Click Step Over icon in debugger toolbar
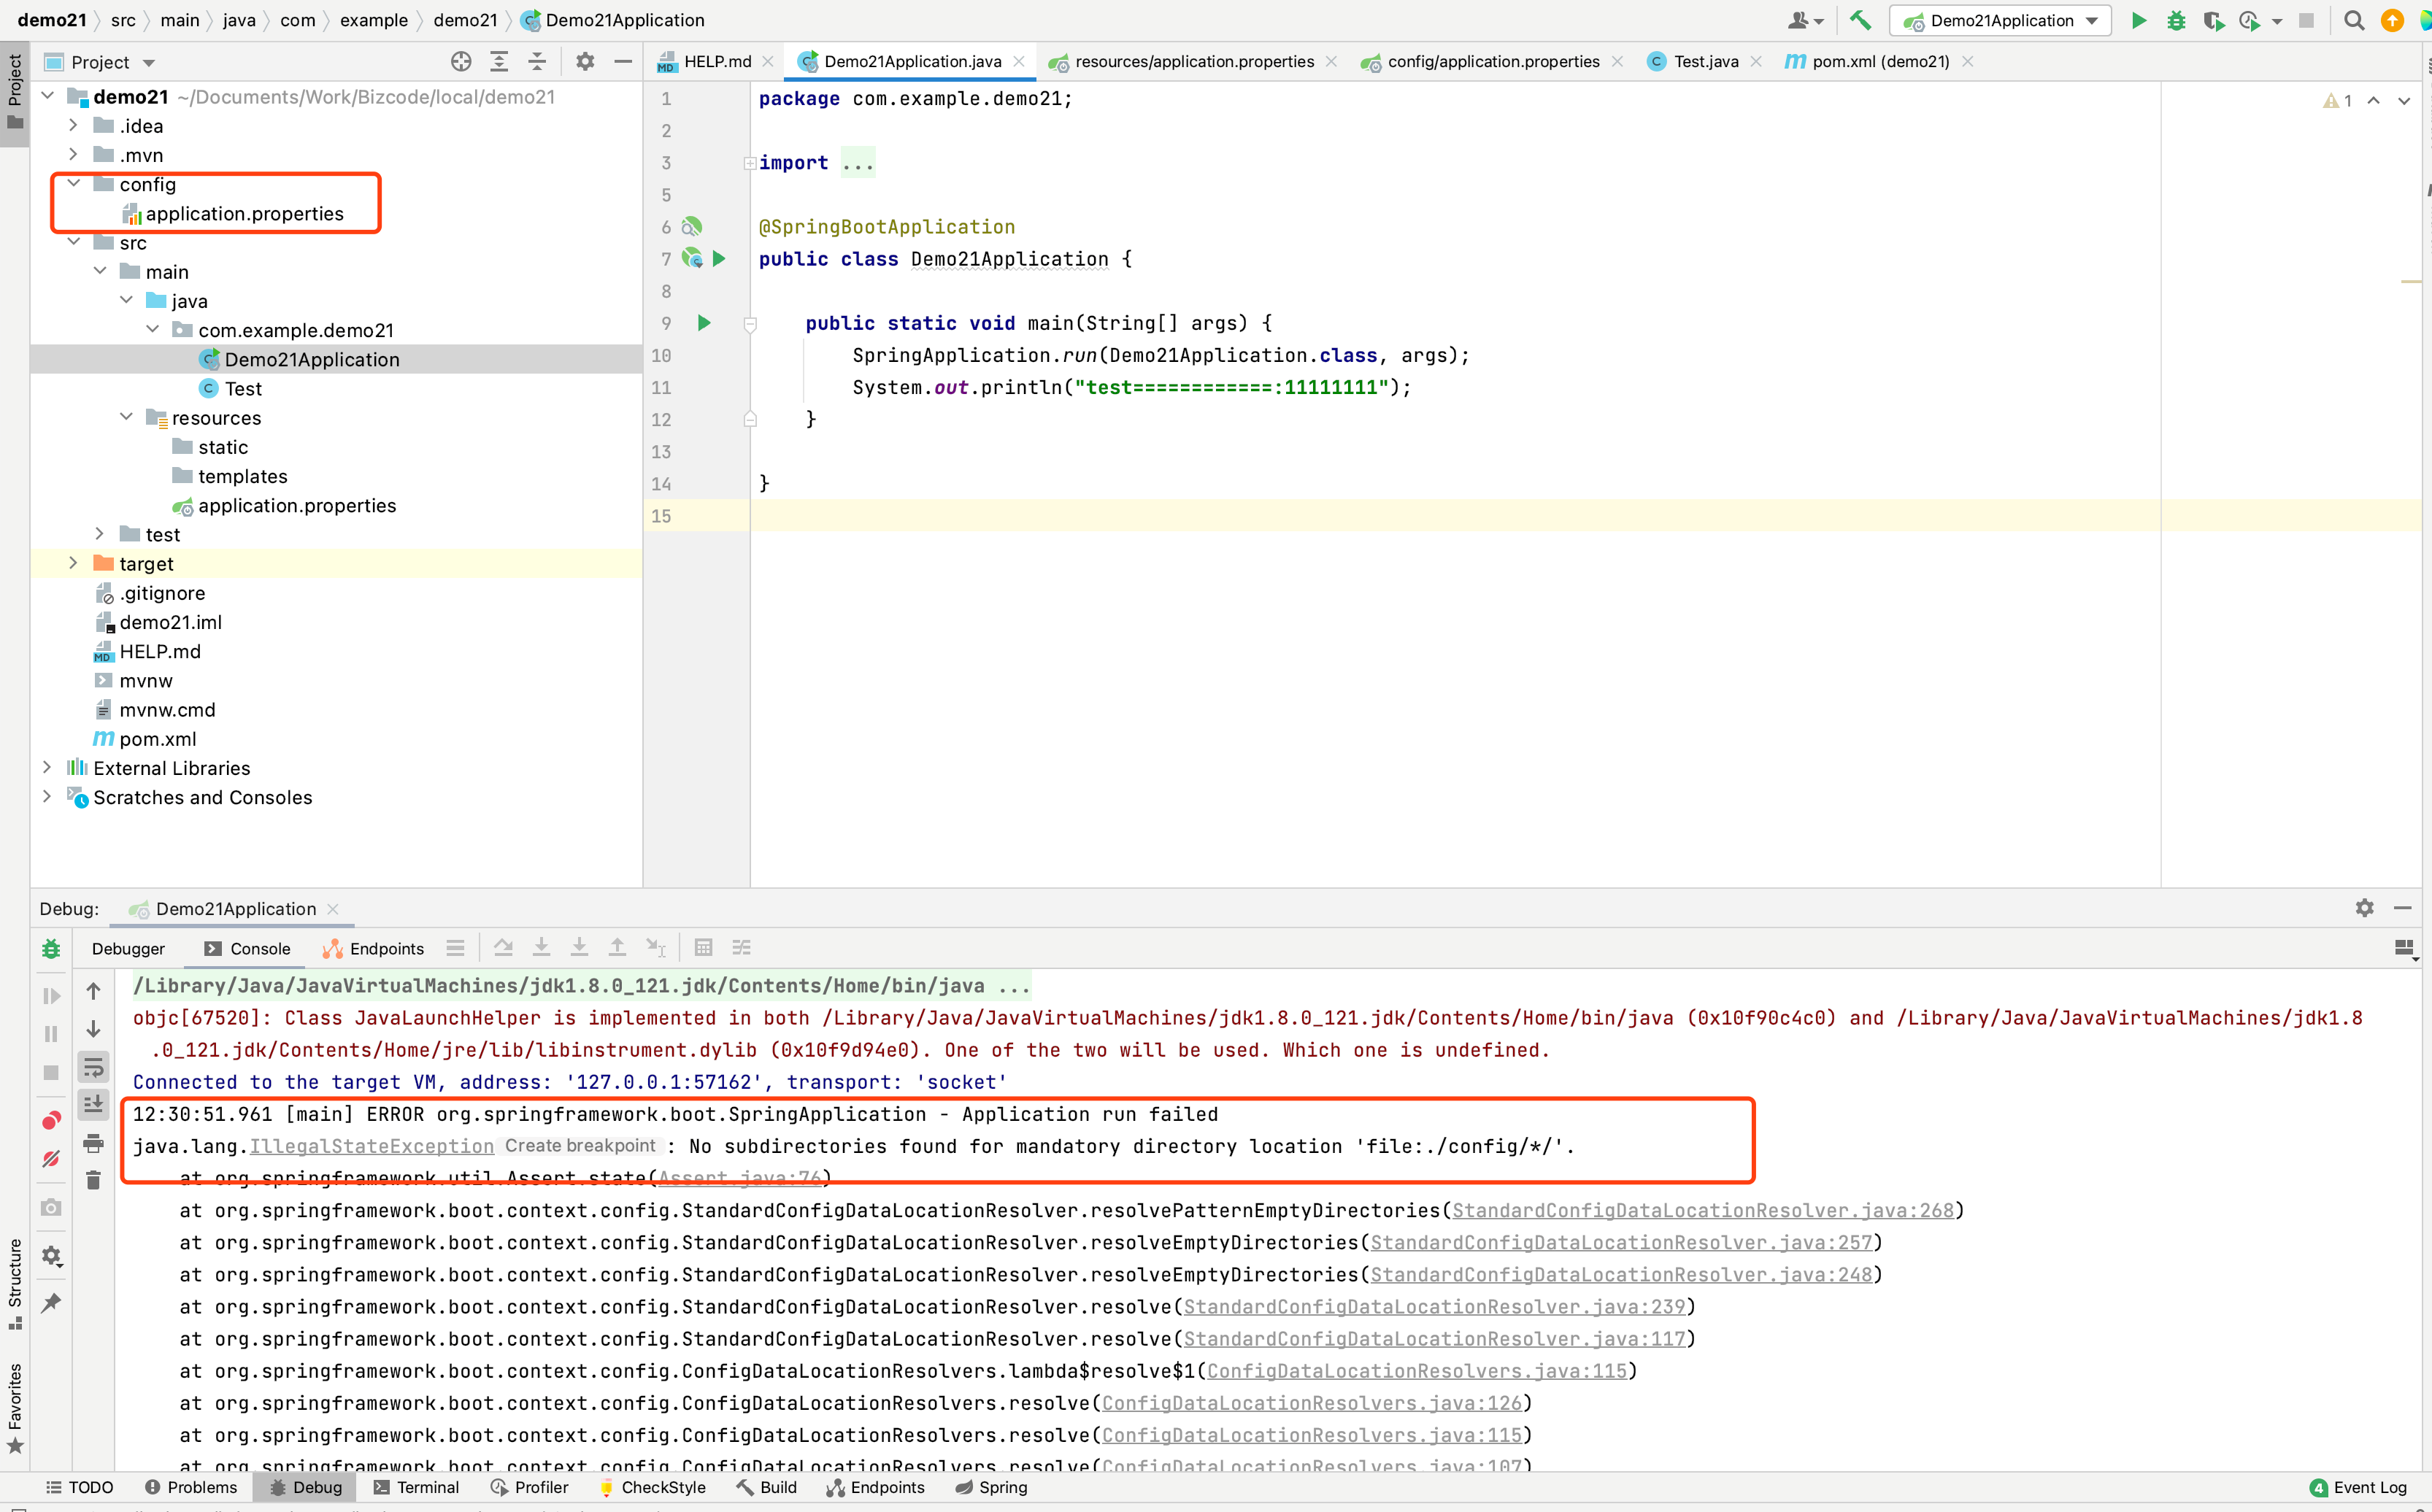The width and height of the screenshot is (2432, 1512). pos(503,948)
